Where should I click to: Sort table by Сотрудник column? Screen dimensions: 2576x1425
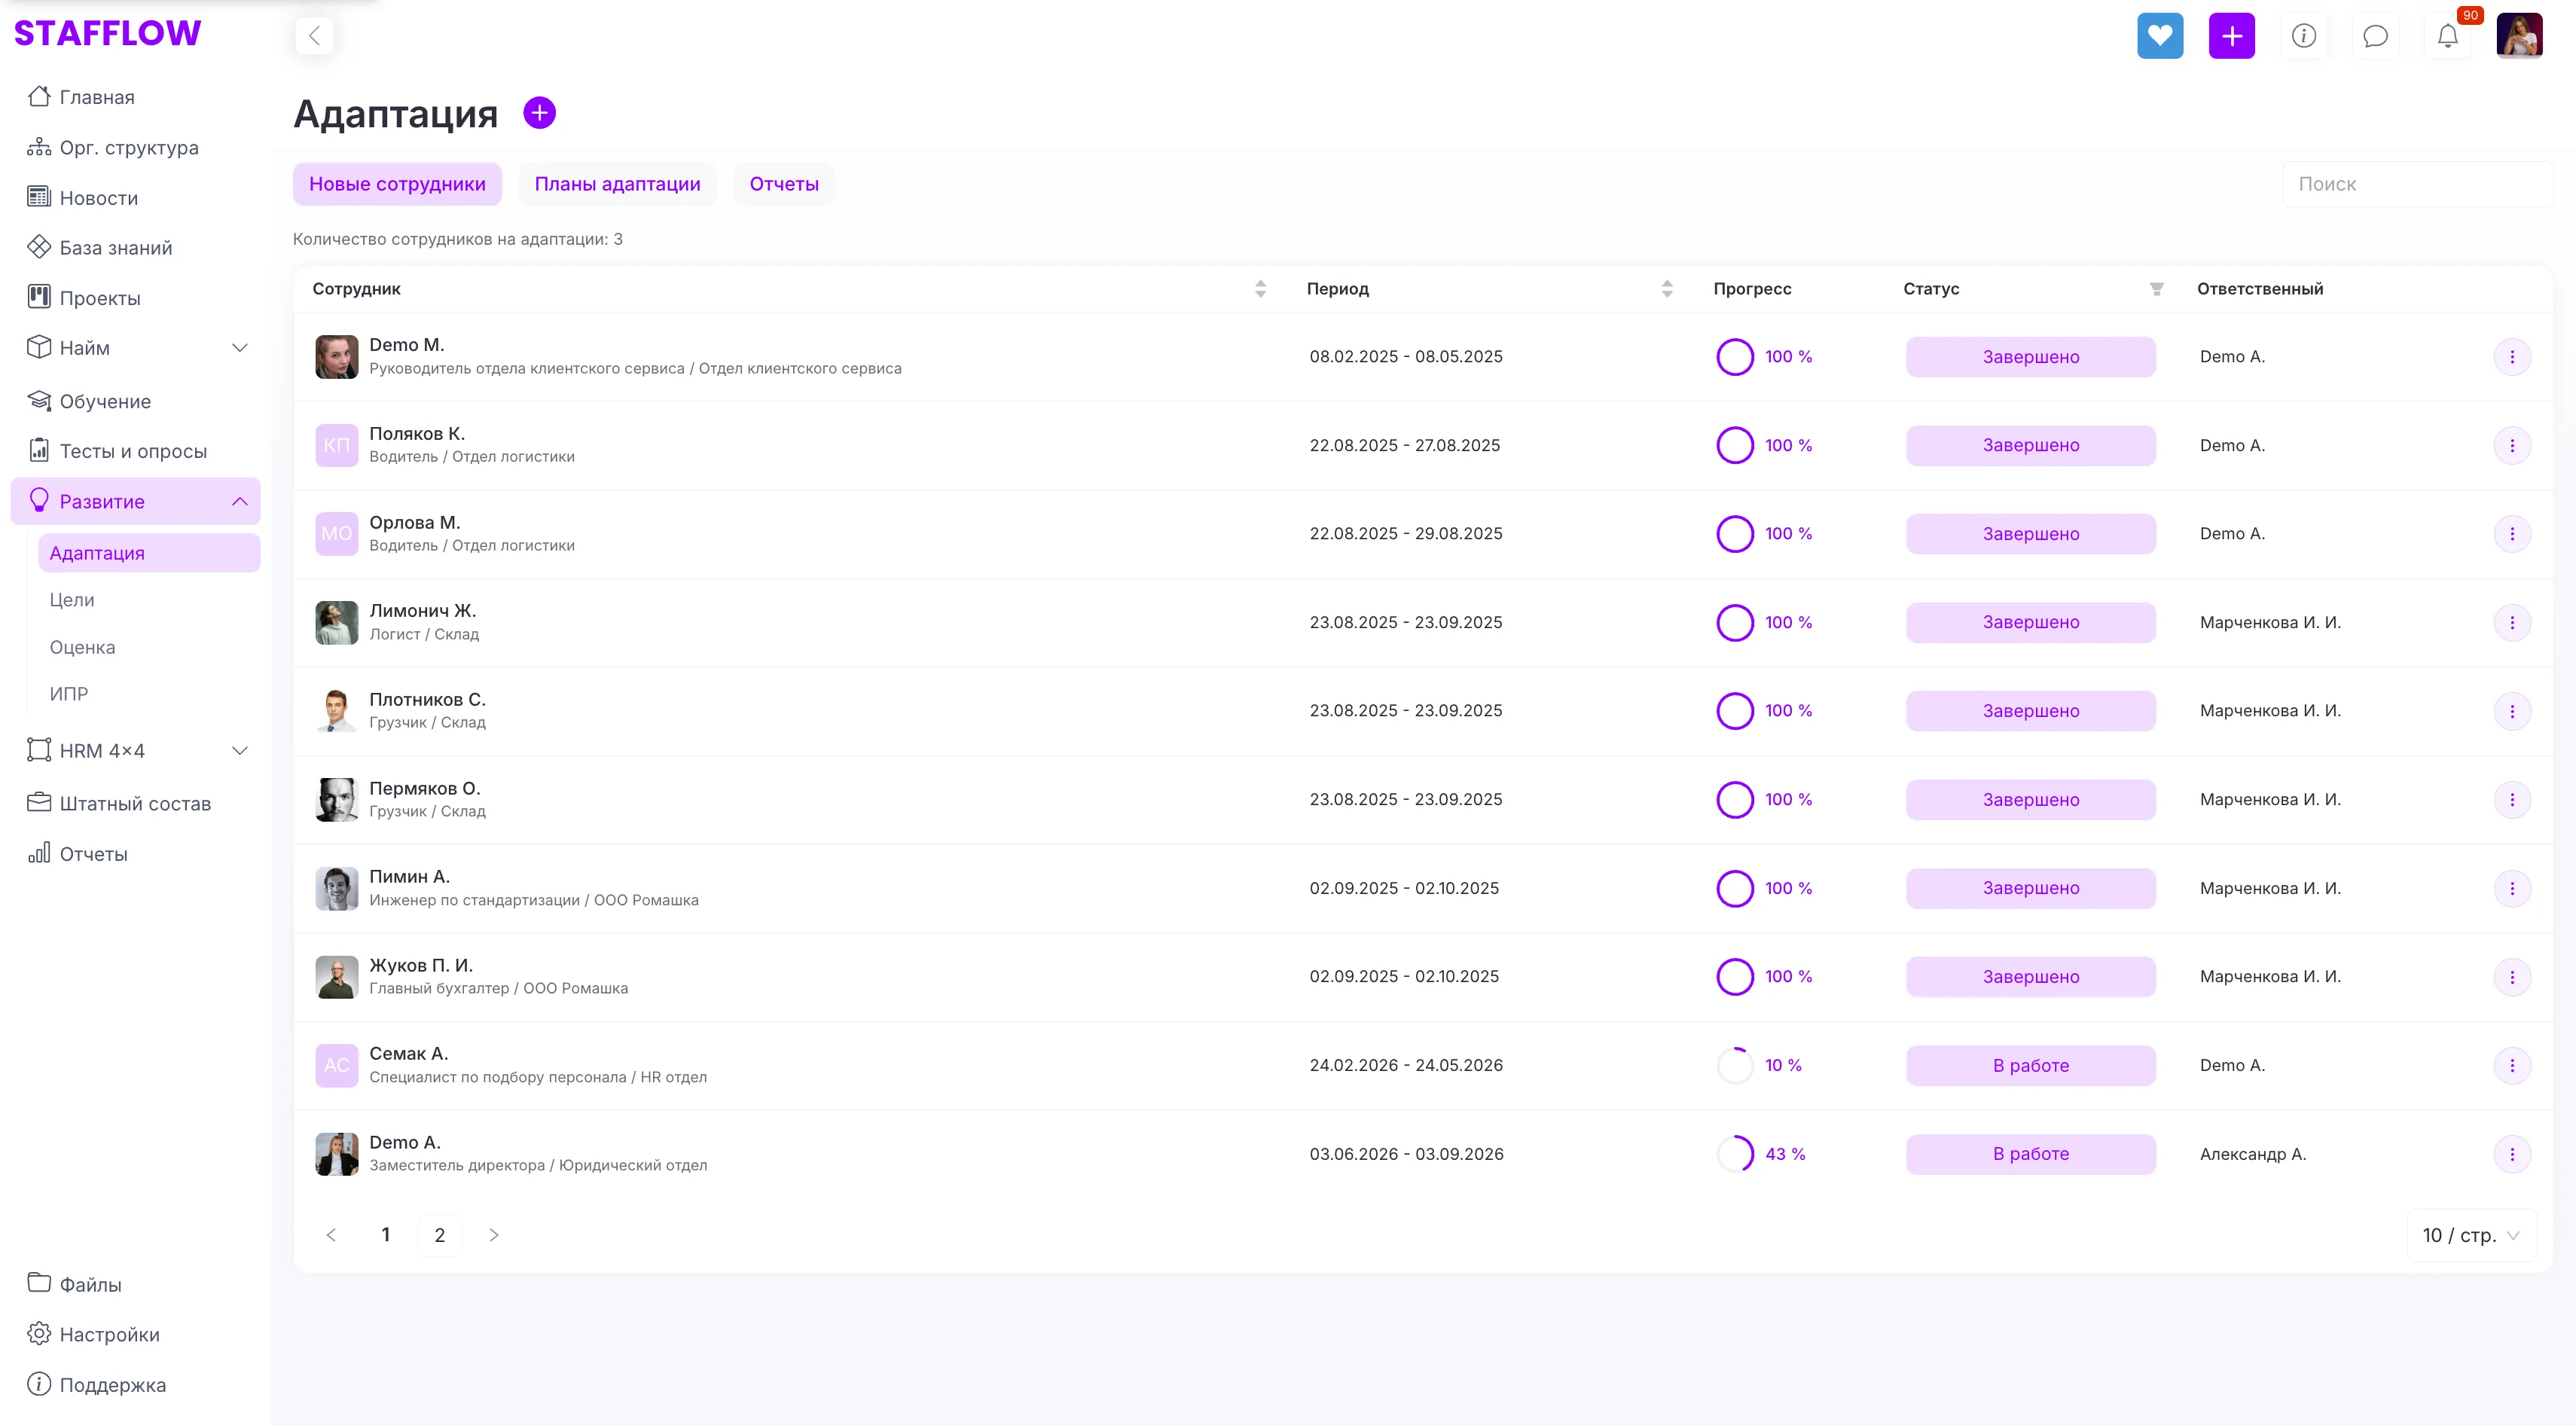[1260, 289]
